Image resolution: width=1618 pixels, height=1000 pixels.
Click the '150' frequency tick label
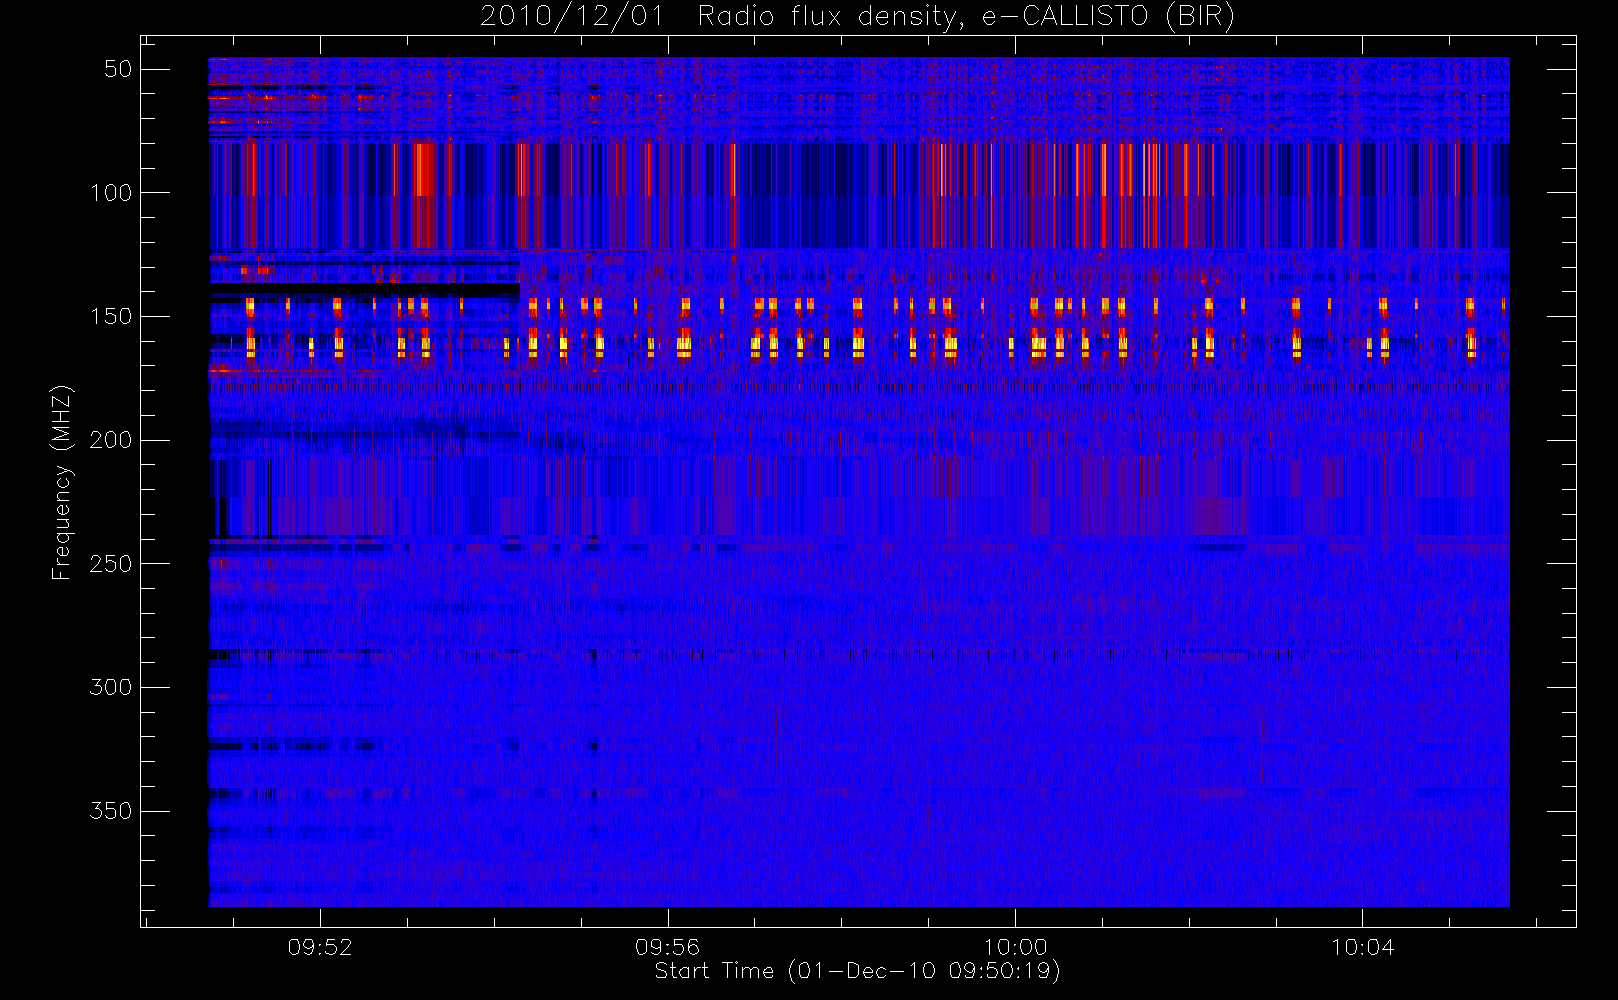pos(111,316)
